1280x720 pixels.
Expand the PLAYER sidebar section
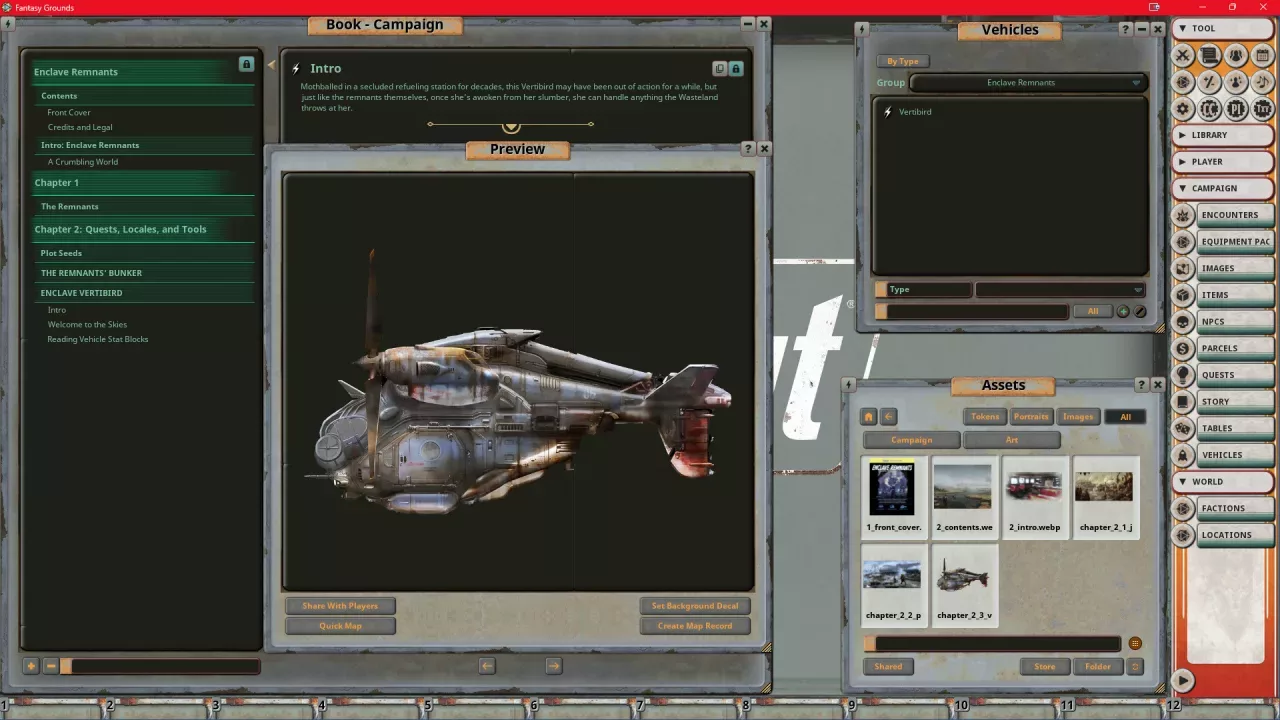[1222, 161]
